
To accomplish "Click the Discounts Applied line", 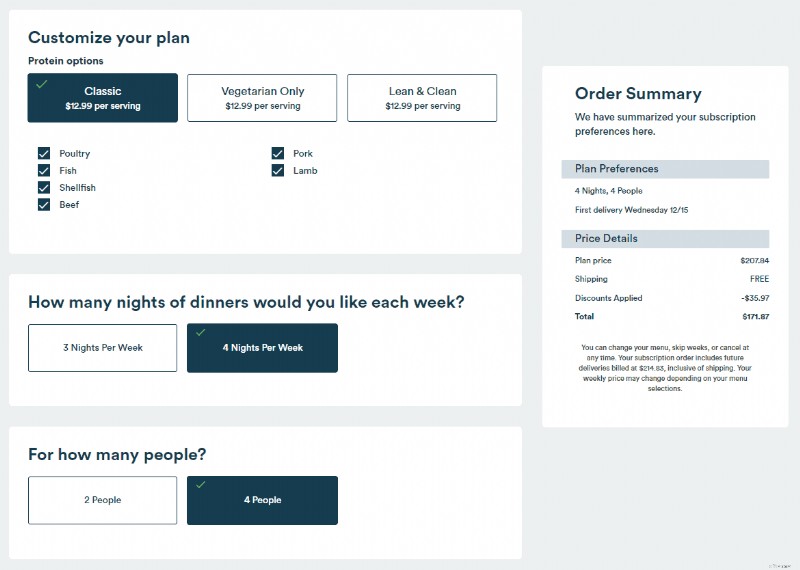I will pyautogui.click(x=672, y=298).
